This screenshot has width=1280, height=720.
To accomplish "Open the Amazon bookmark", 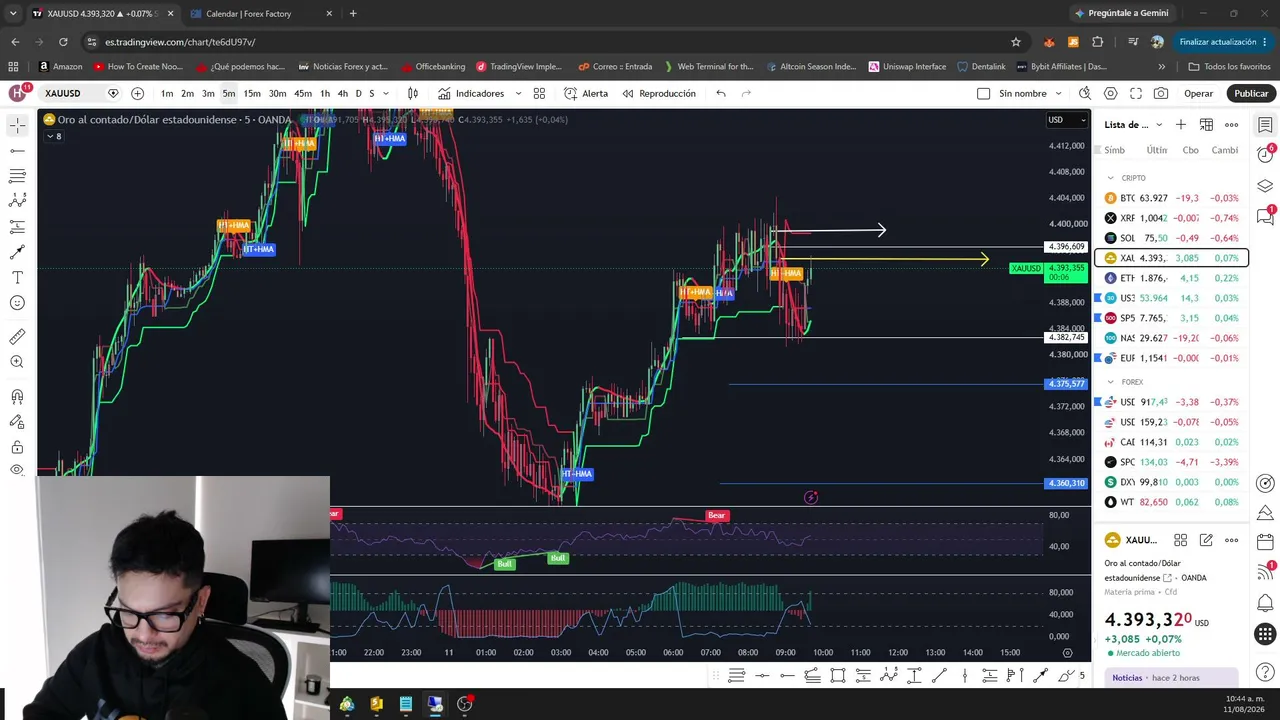I will click(x=60, y=67).
